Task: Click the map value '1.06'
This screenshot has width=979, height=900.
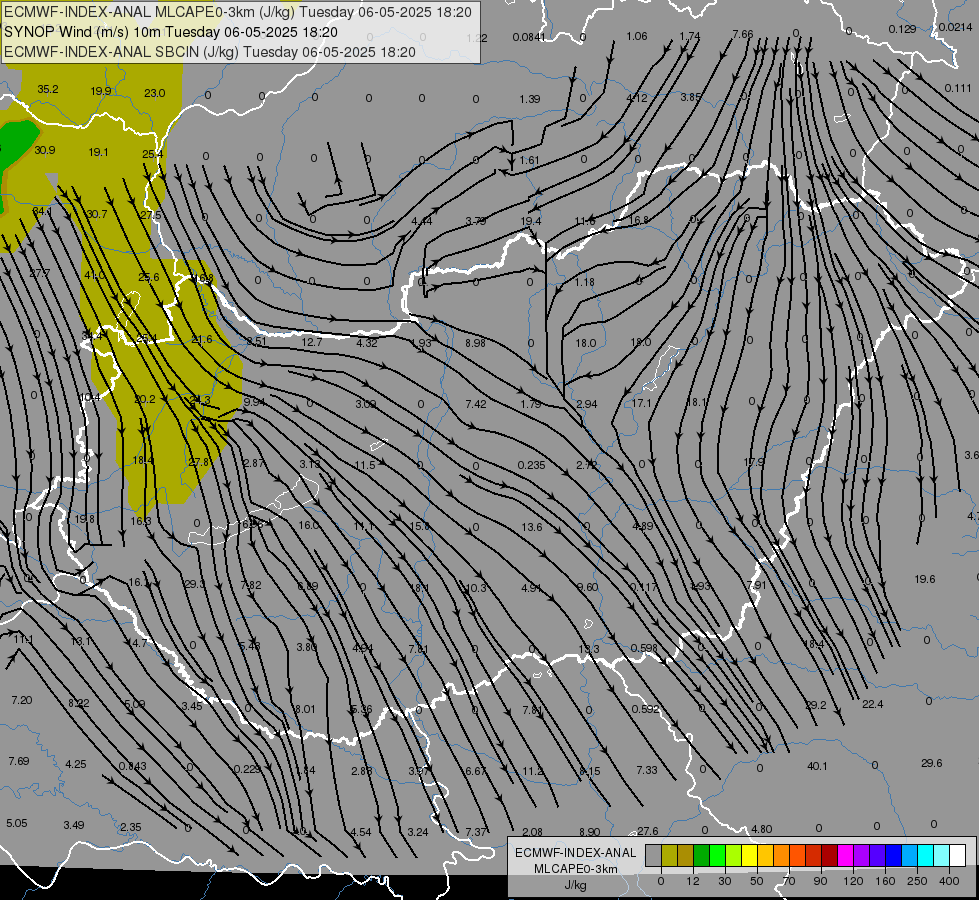Action: tap(636, 36)
